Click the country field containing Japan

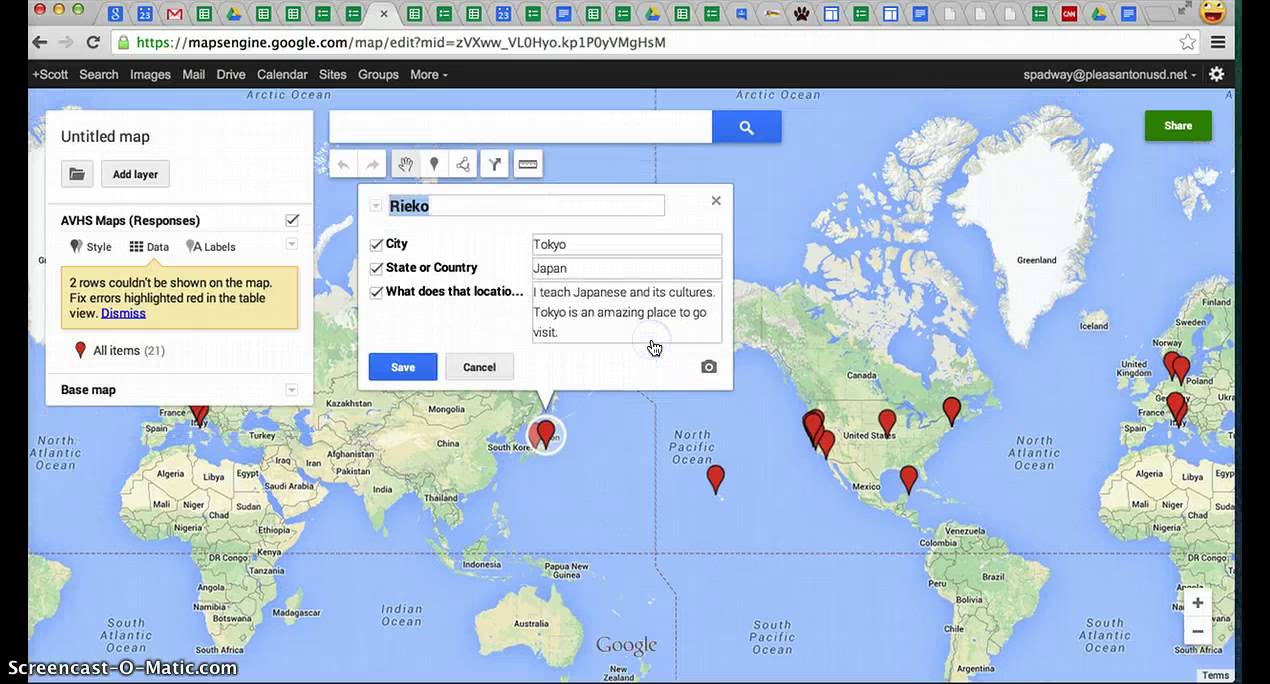click(x=627, y=268)
